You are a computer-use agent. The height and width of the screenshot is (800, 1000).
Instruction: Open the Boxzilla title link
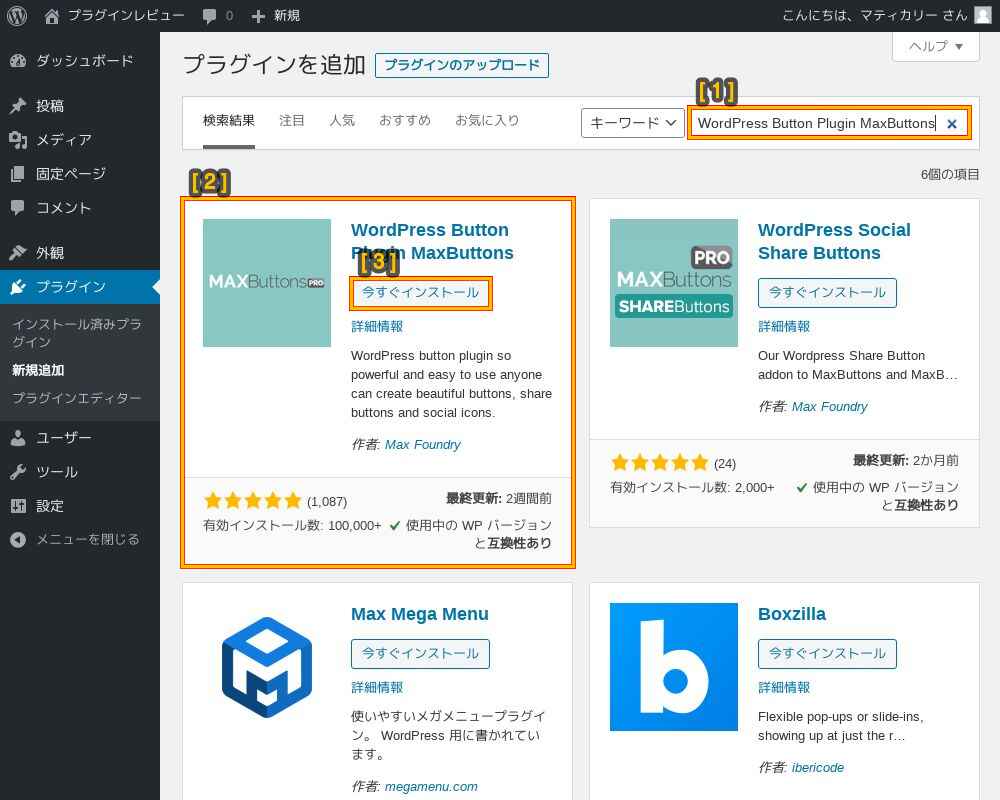pyautogui.click(x=791, y=614)
